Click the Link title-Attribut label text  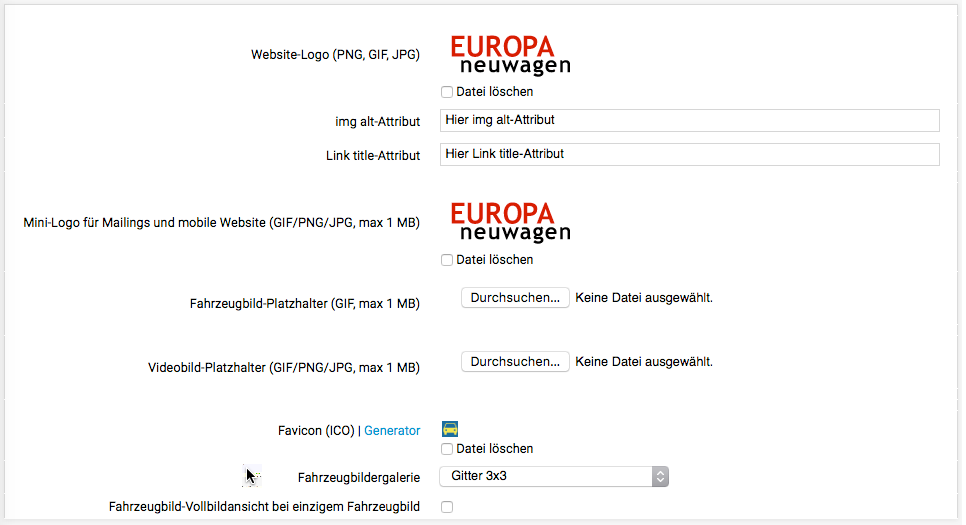pos(373,155)
